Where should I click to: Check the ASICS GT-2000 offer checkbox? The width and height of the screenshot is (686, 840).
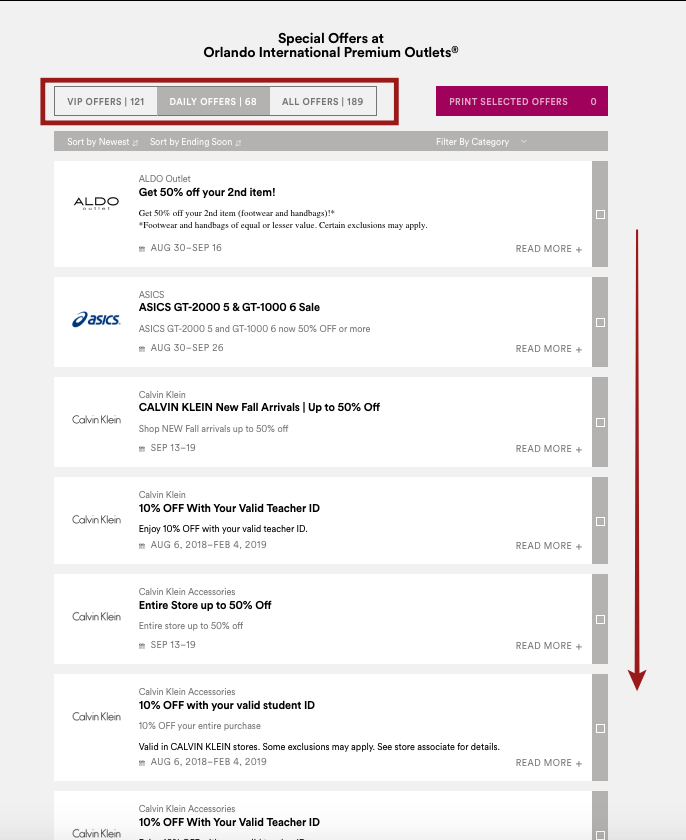point(600,322)
